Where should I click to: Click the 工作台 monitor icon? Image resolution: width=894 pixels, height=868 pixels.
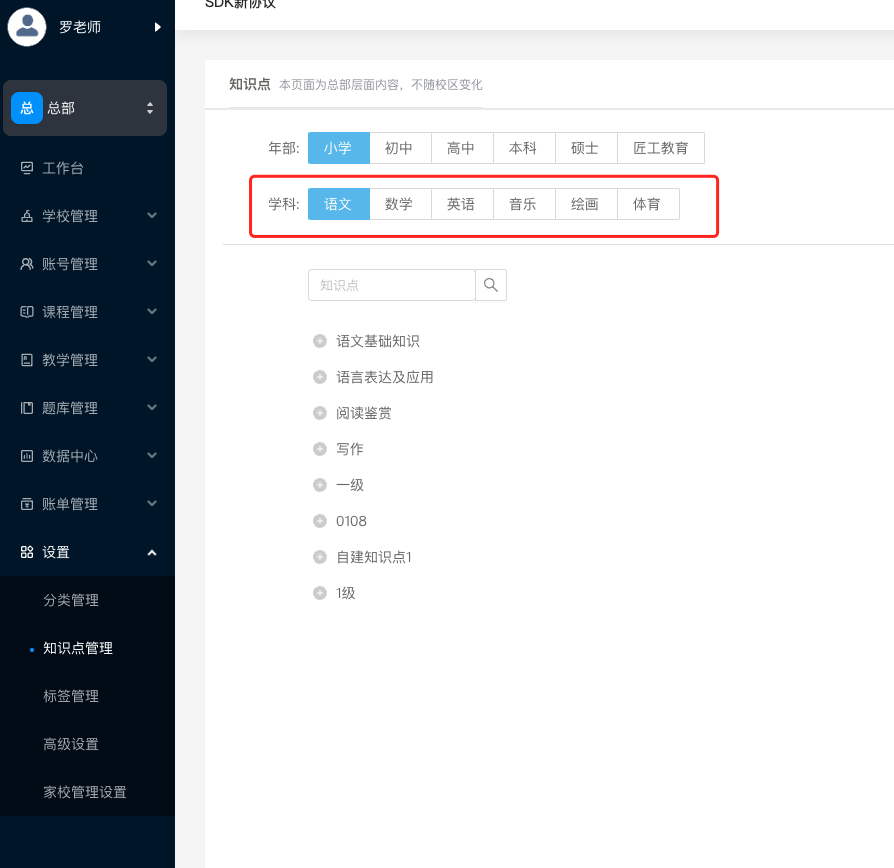(x=27, y=168)
